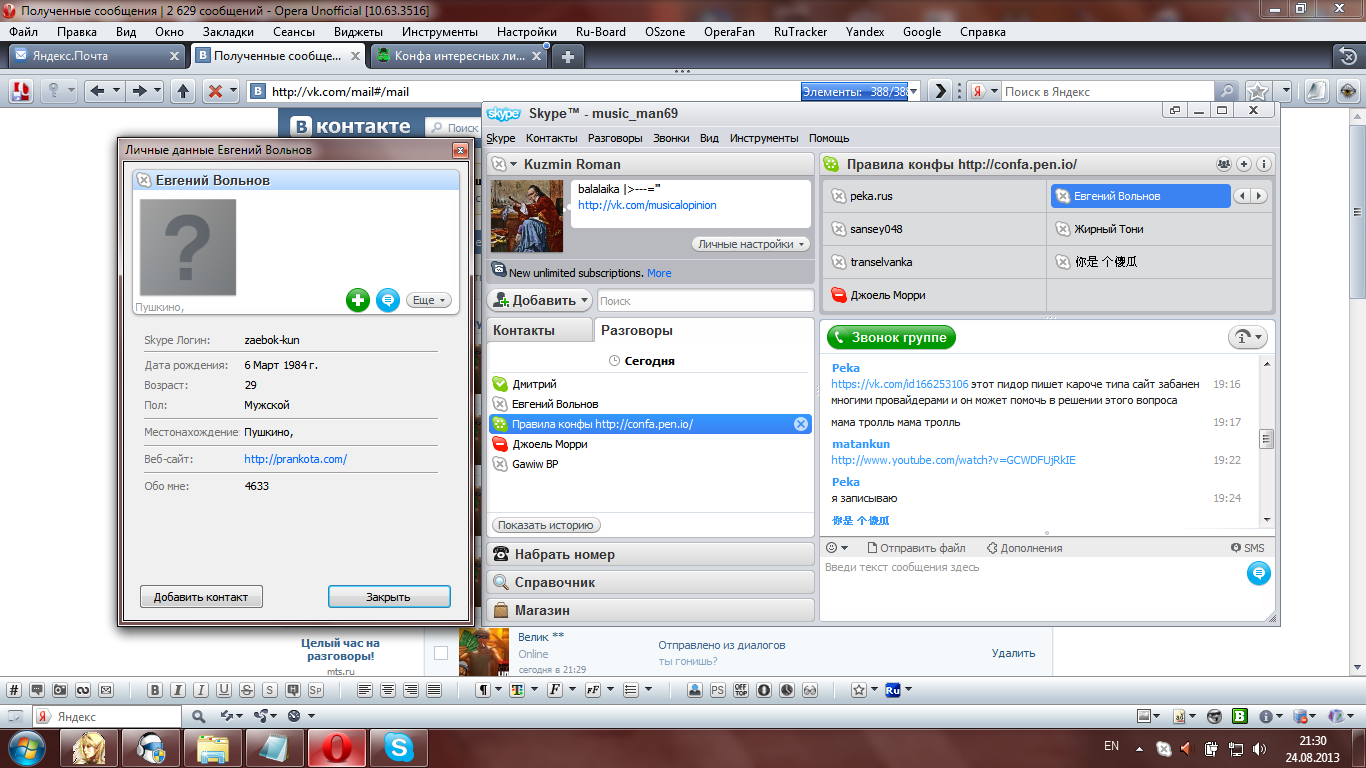Switch to the Яндекс.Почта browser tab
Screen dimensions: 1366x768
(x=98, y=56)
